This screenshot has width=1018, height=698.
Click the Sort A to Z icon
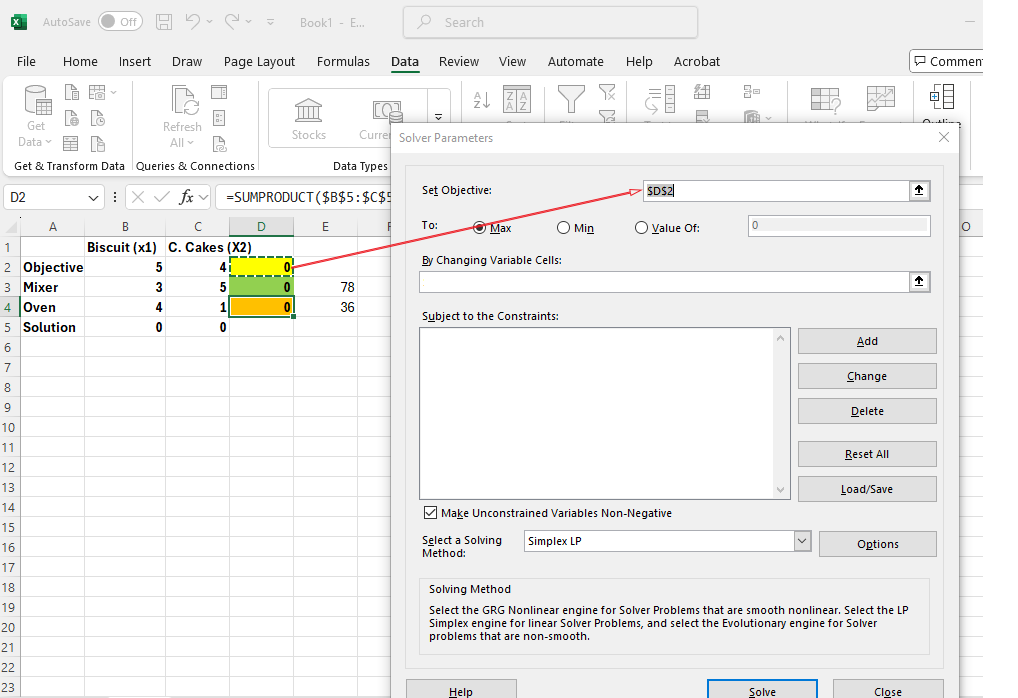(481, 99)
